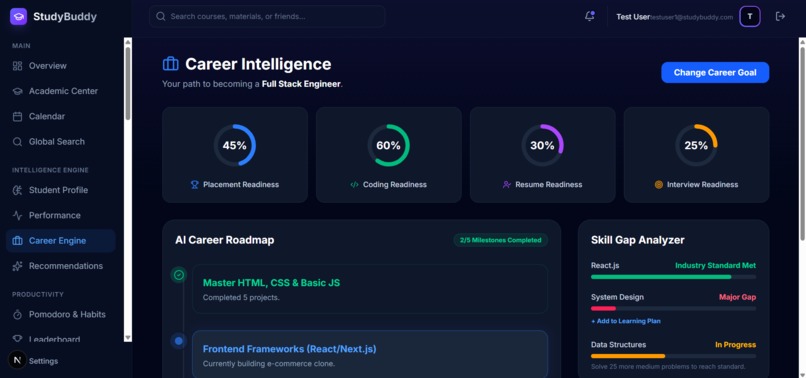Click Currently building e-commerce clone text
Viewport: 806px width, 378px height.
pyautogui.click(x=269, y=364)
